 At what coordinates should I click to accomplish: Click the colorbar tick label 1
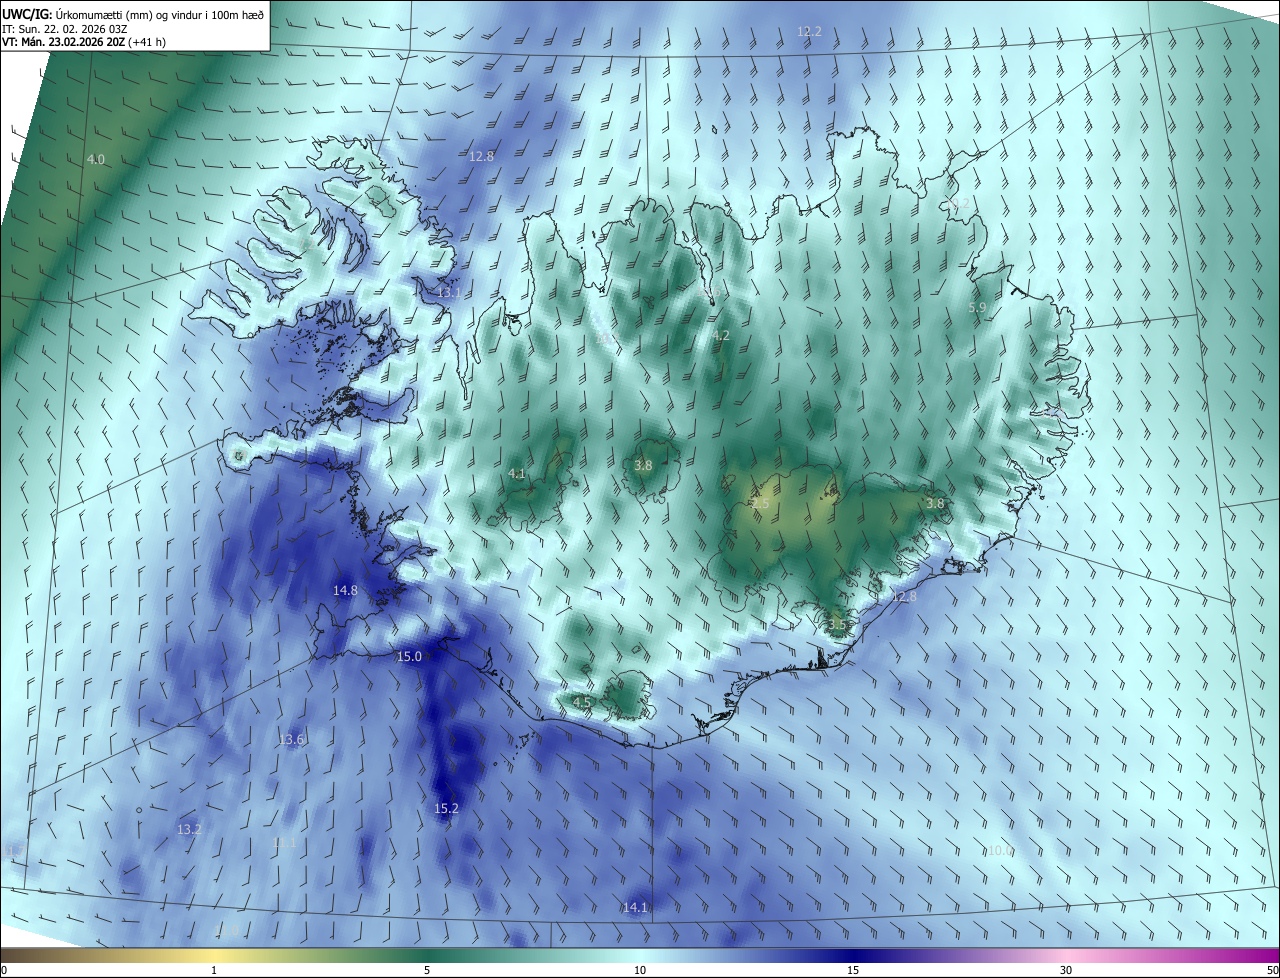[214, 971]
